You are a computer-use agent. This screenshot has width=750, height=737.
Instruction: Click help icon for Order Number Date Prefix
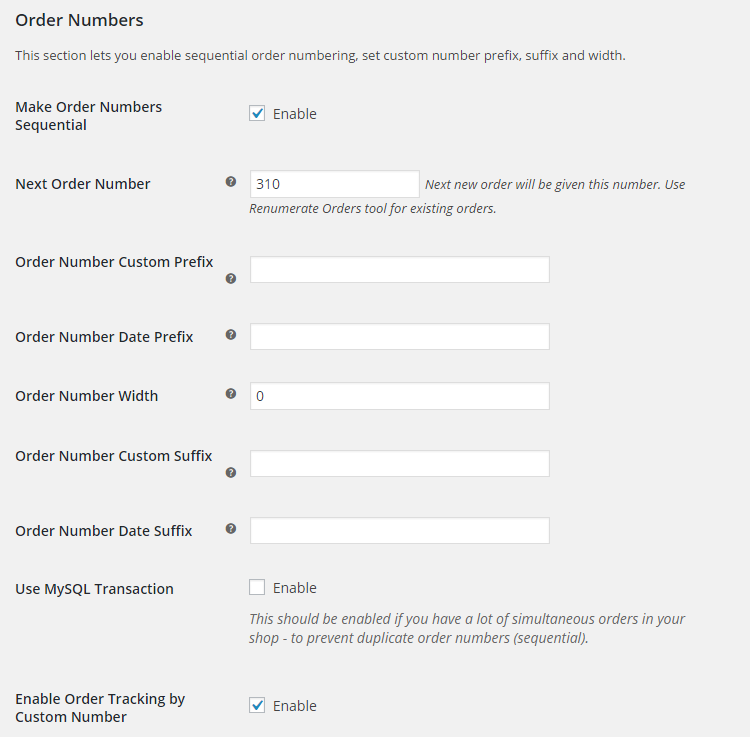[x=231, y=335]
